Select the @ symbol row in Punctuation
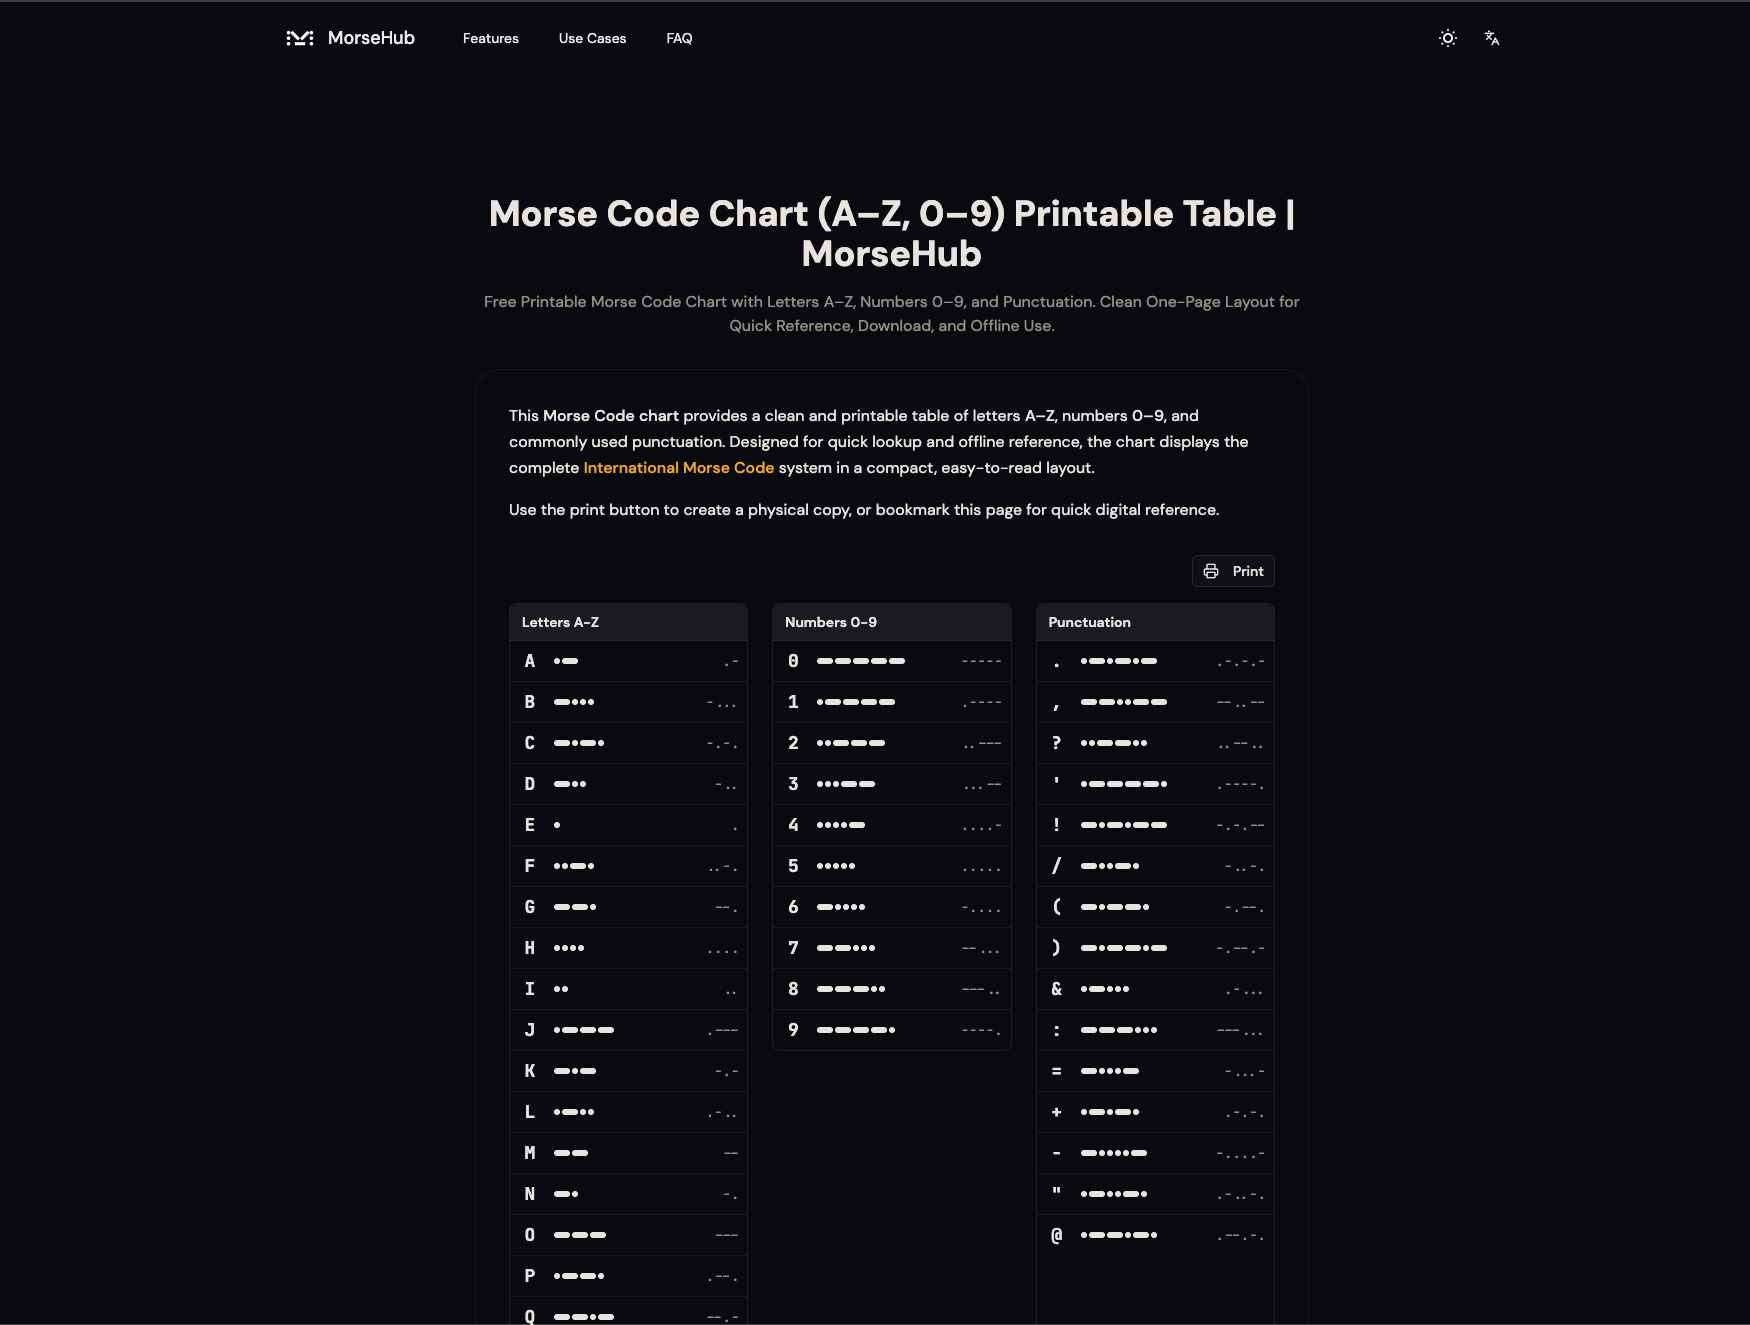The width and height of the screenshot is (1750, 1325). [1155, 1234]
